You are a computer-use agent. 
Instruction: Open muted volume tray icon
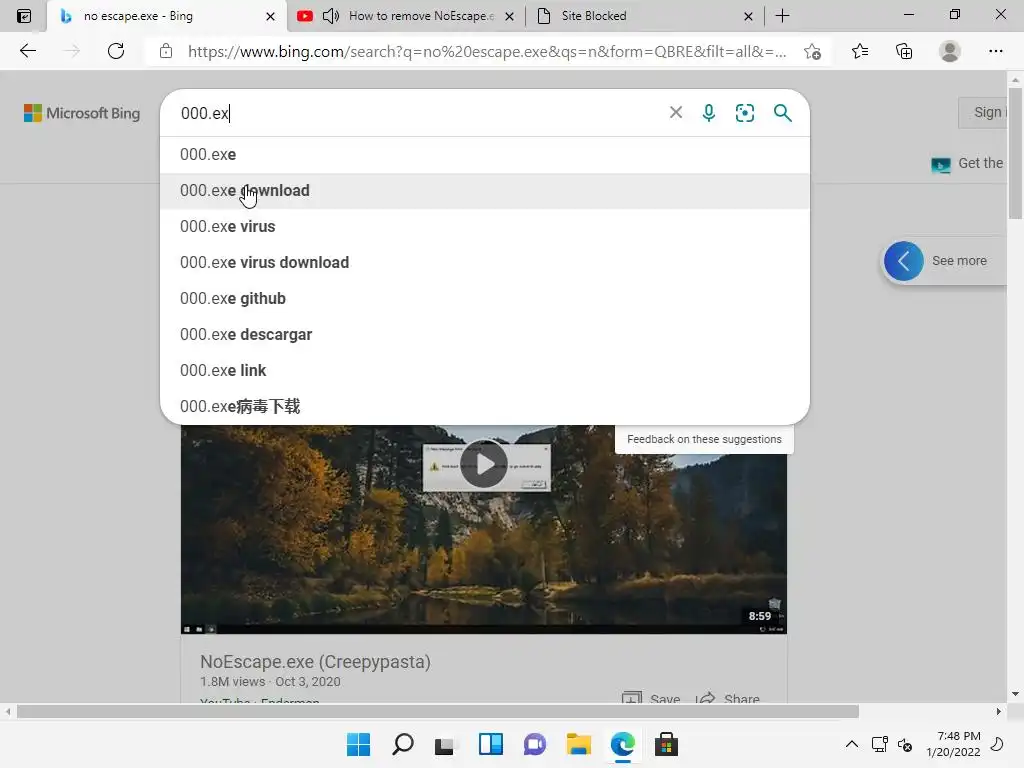905,744
